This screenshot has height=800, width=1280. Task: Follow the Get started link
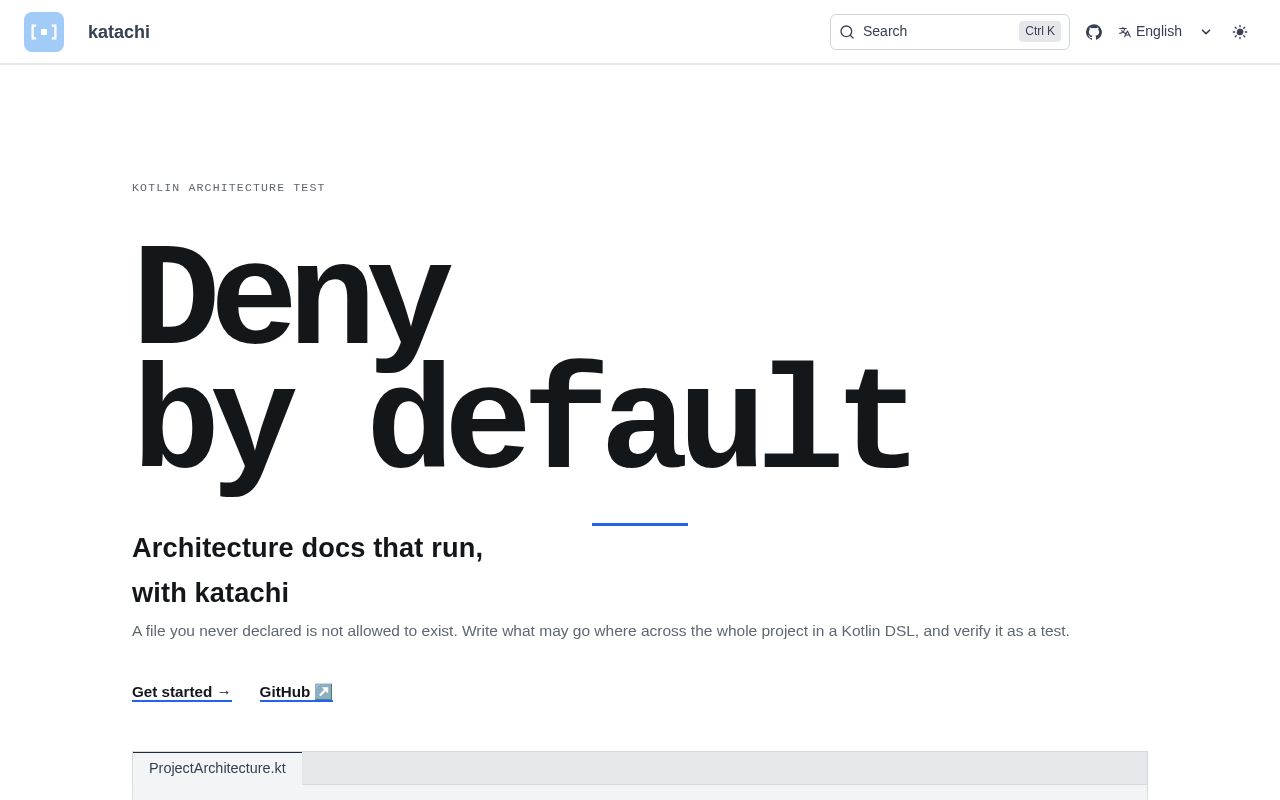[182, 692]
